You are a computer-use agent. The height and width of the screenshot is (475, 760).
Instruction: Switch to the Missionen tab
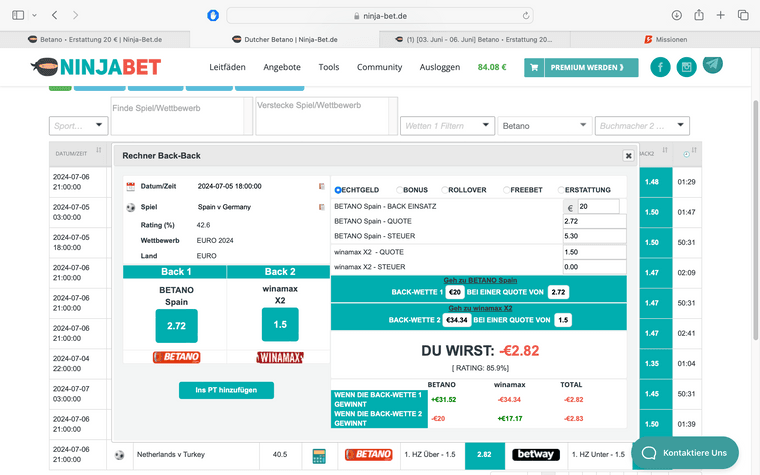coord(665,39)
